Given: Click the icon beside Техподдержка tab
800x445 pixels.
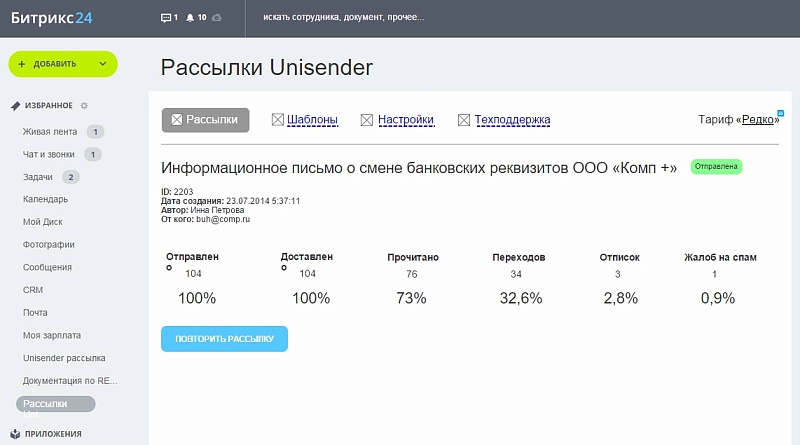Looking at the screenshot, I should pos(464,120).
